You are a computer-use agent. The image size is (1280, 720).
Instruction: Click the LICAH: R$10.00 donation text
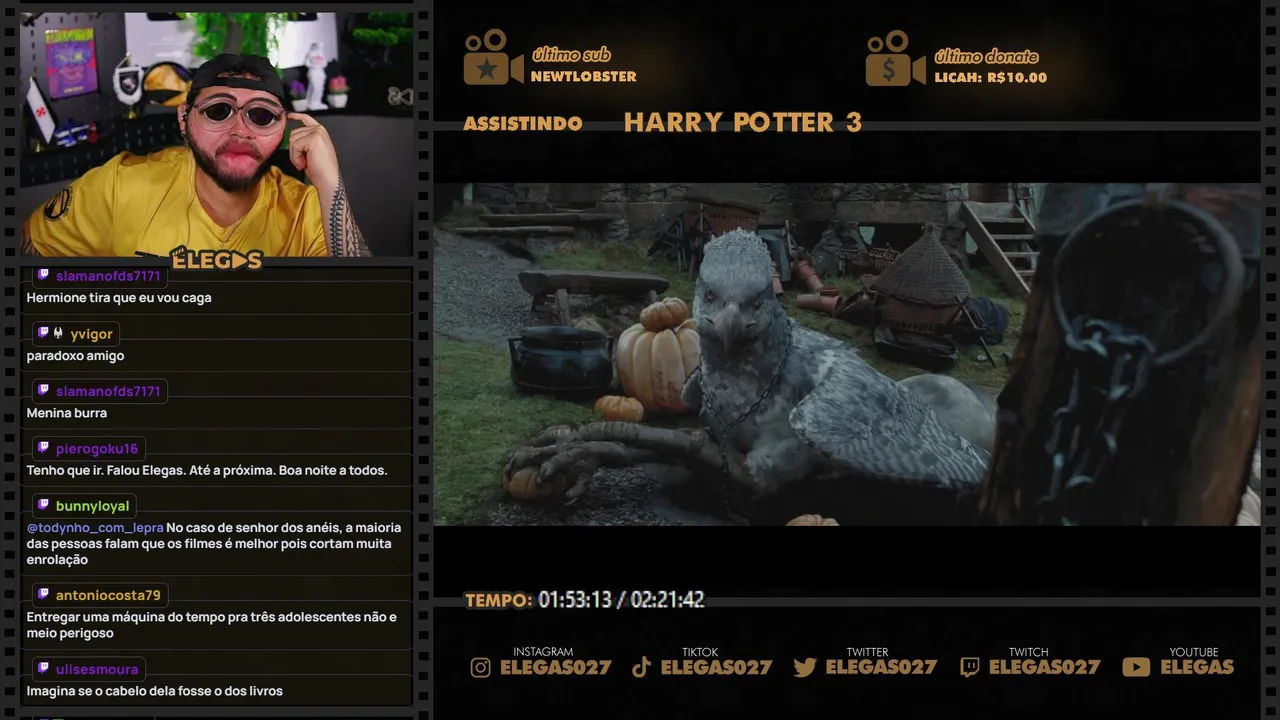coord(990,78)
